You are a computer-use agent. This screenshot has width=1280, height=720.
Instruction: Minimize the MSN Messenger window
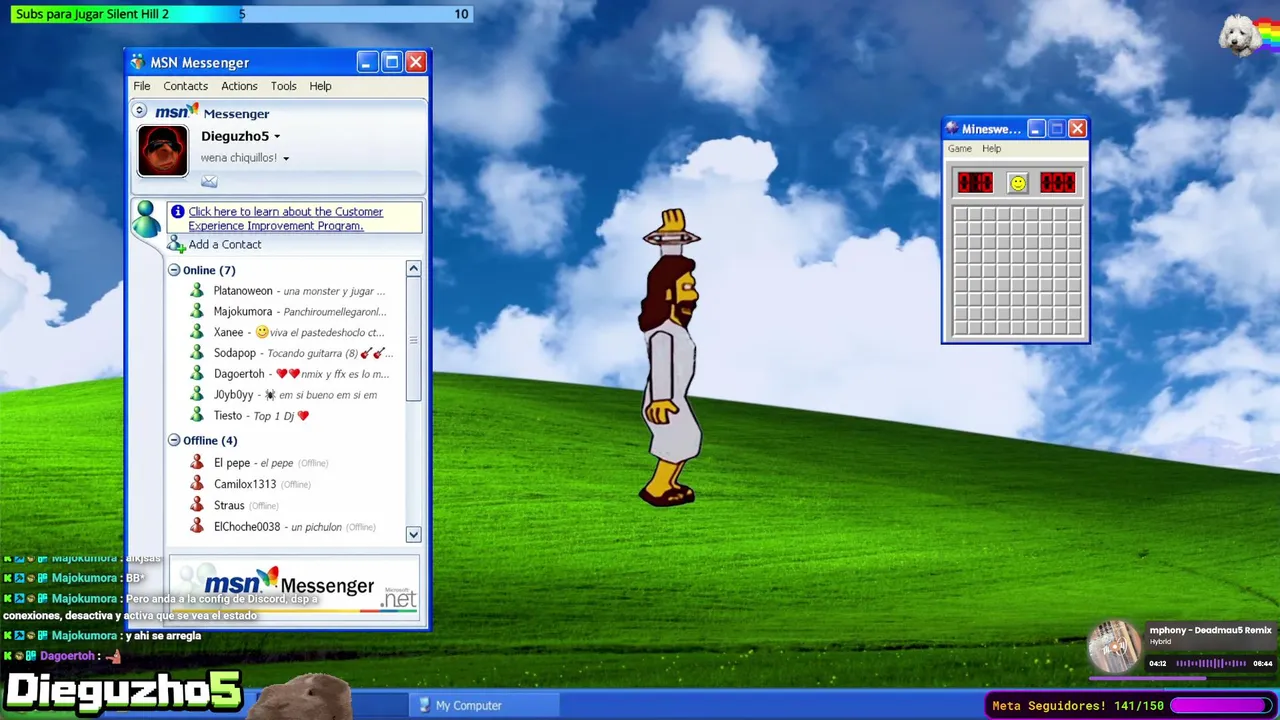(367, 63)
